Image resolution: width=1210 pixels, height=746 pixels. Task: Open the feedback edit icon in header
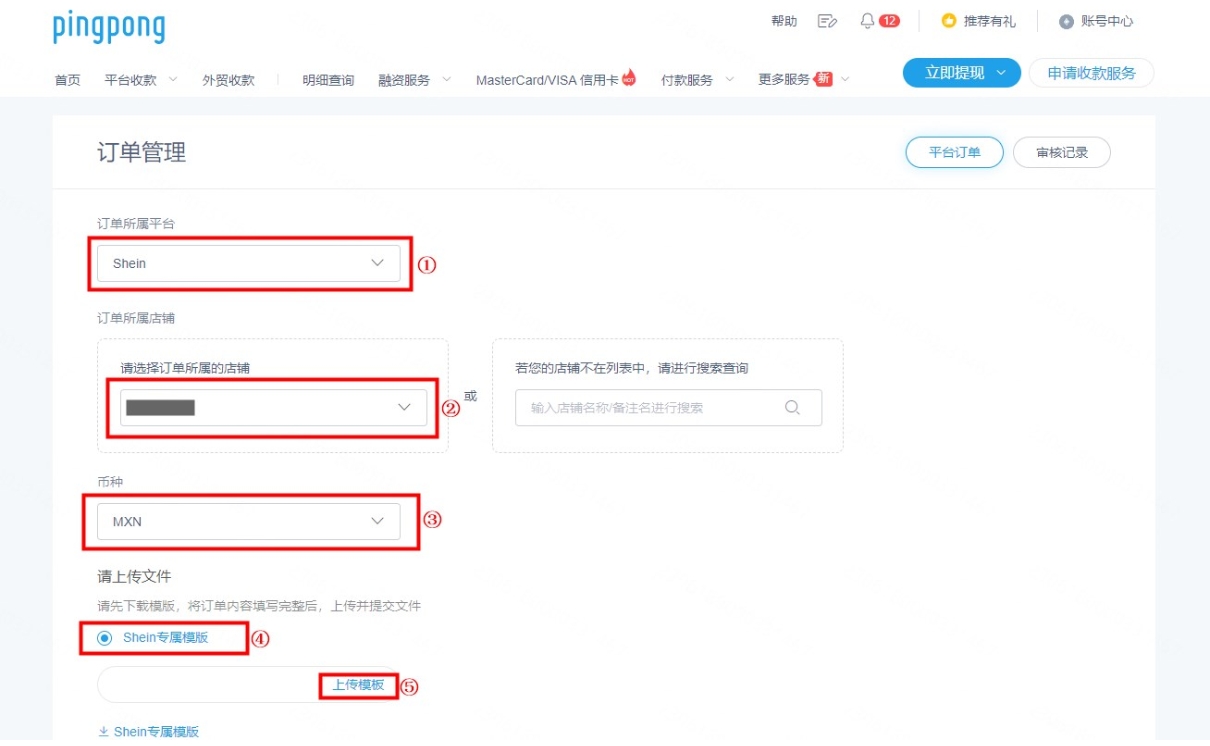827,21
